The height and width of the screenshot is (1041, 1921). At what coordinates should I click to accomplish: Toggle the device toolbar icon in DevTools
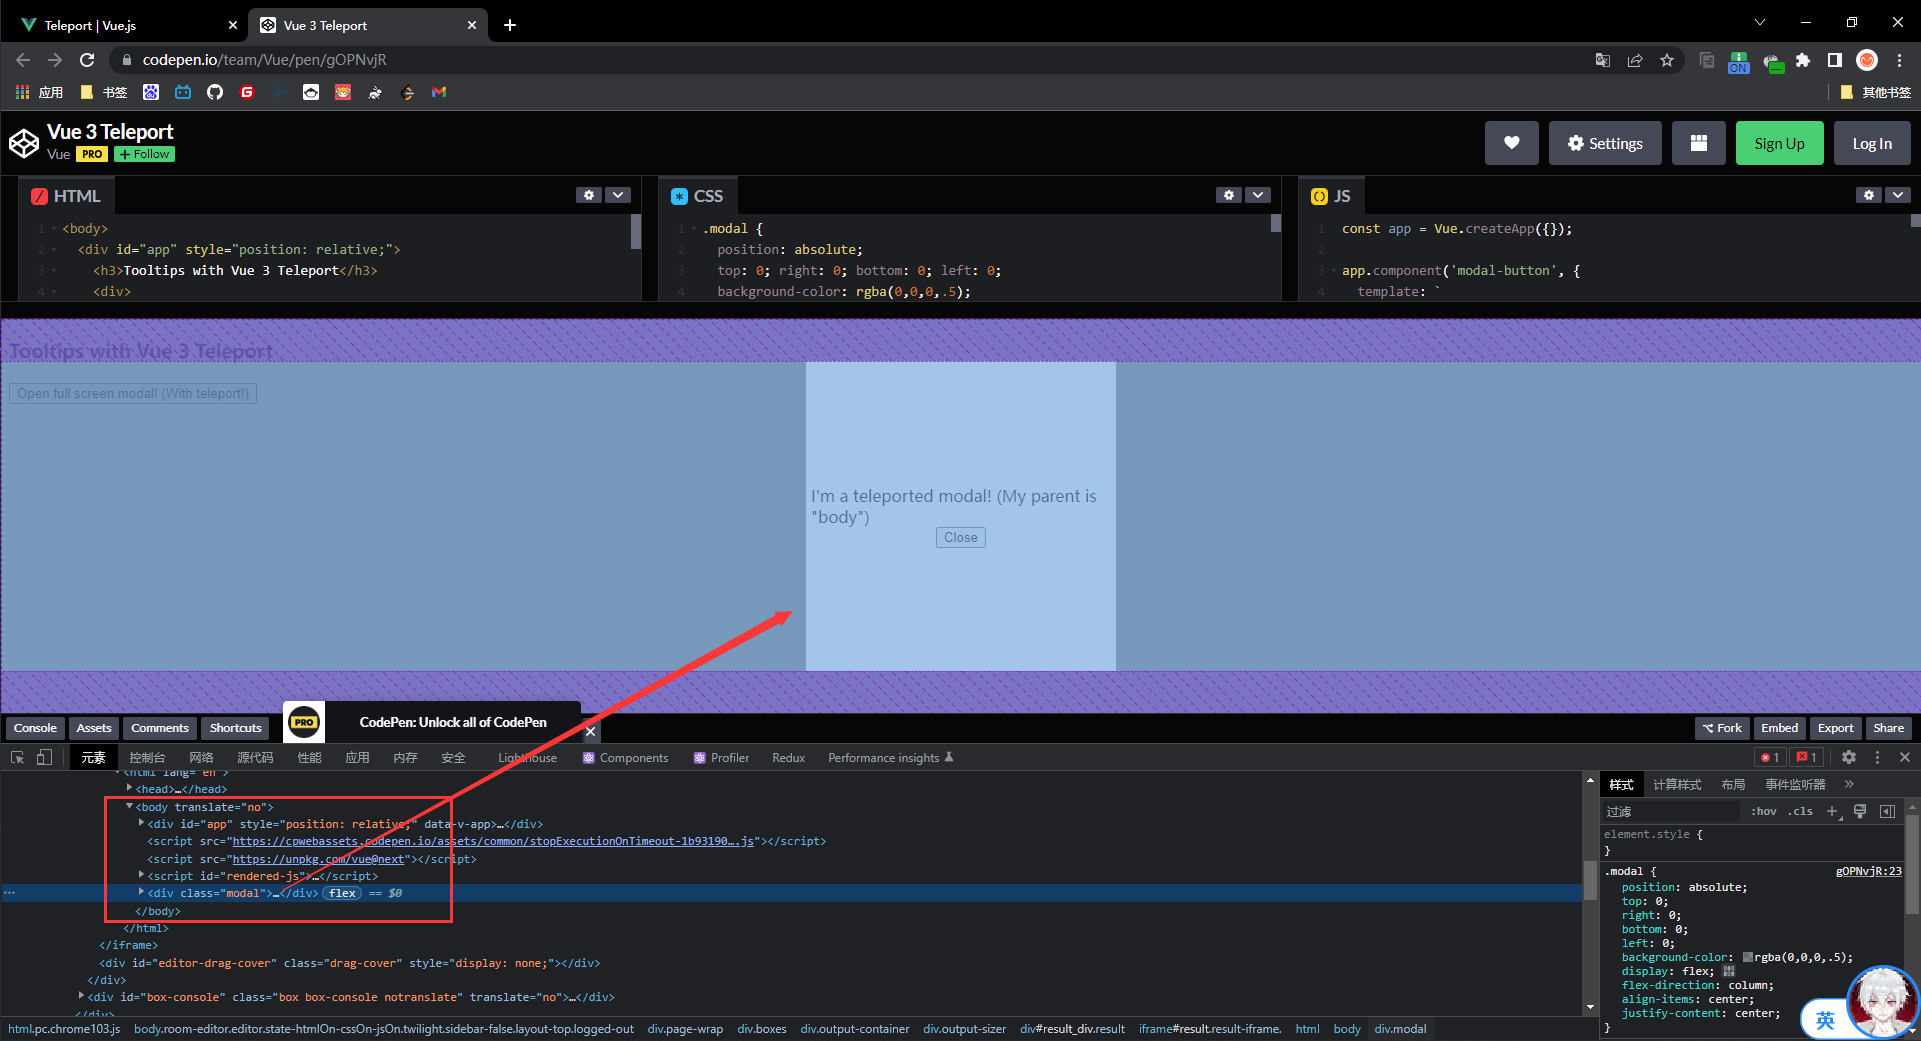(44, 757)
